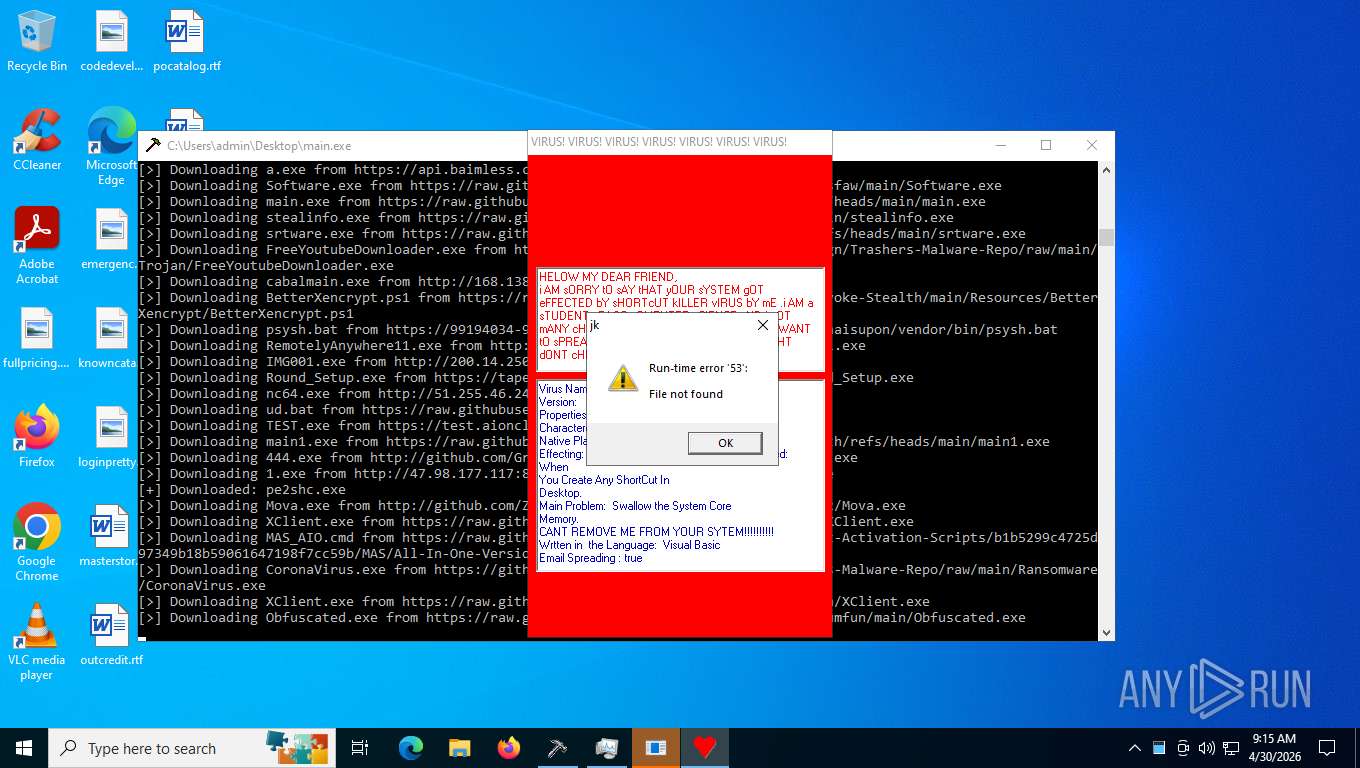The image size is (1360, 768).
Task: Open the Microsoft Edge desktop shortcut
Action: tap(111, 147)
